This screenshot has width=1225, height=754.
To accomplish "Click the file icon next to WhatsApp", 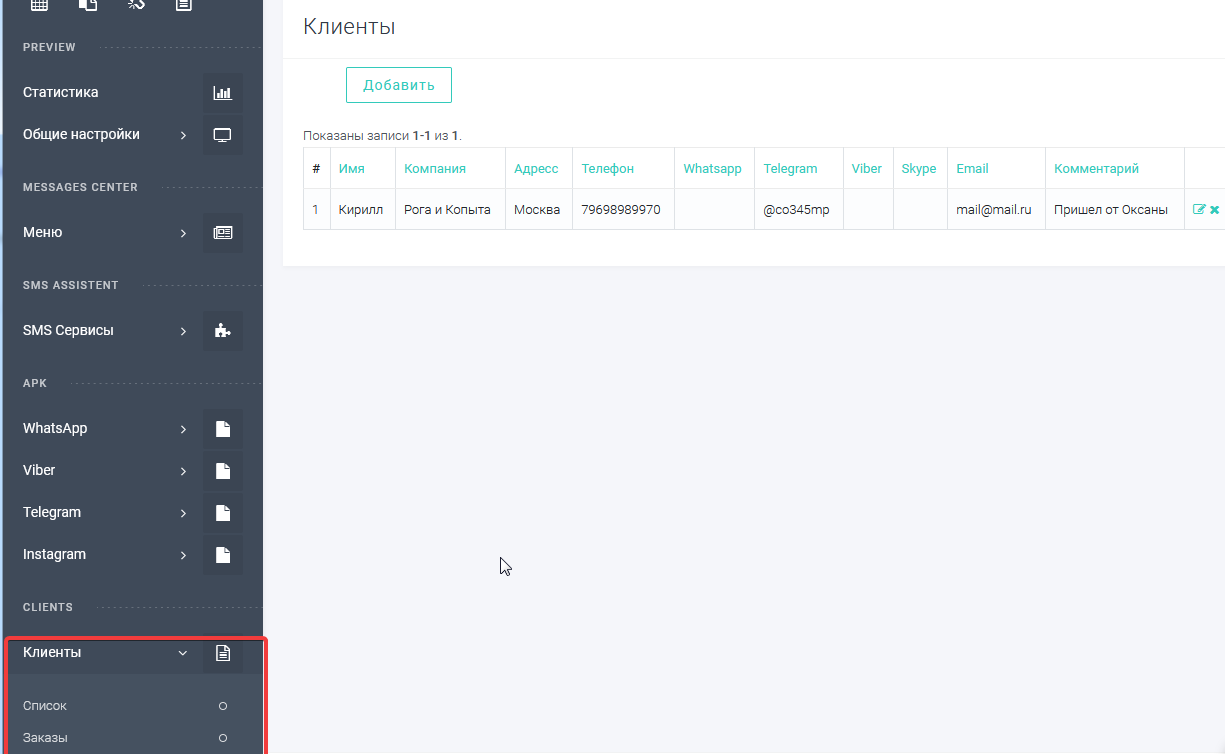I will click(x=222, y=429).
